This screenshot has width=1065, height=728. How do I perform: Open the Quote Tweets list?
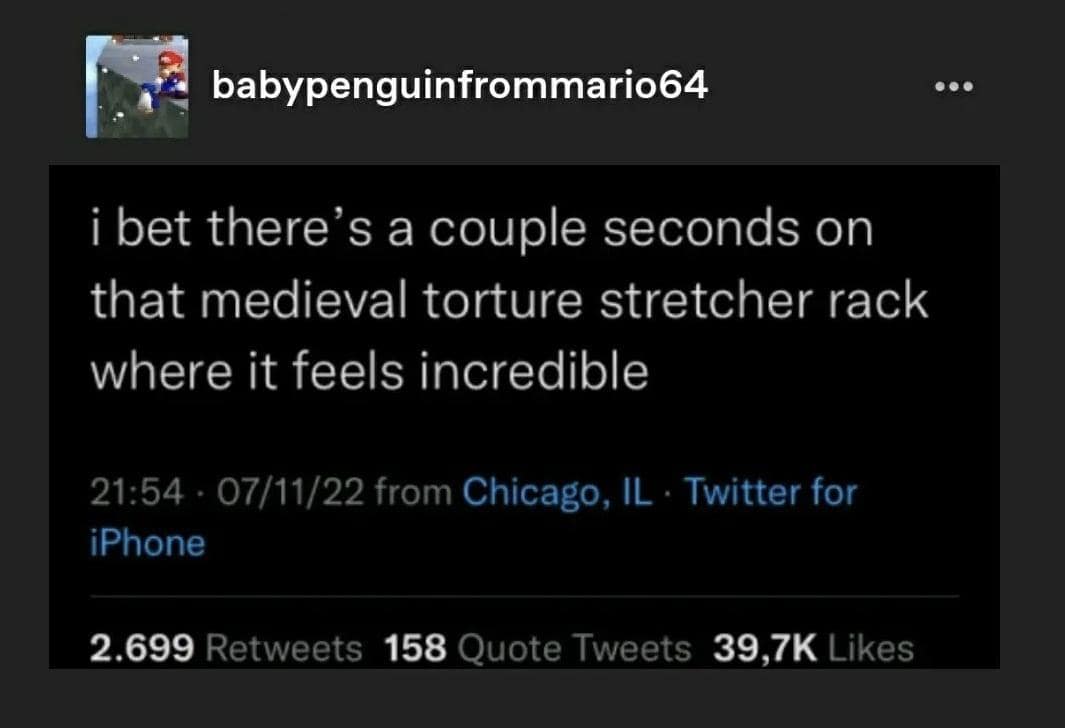574,648
